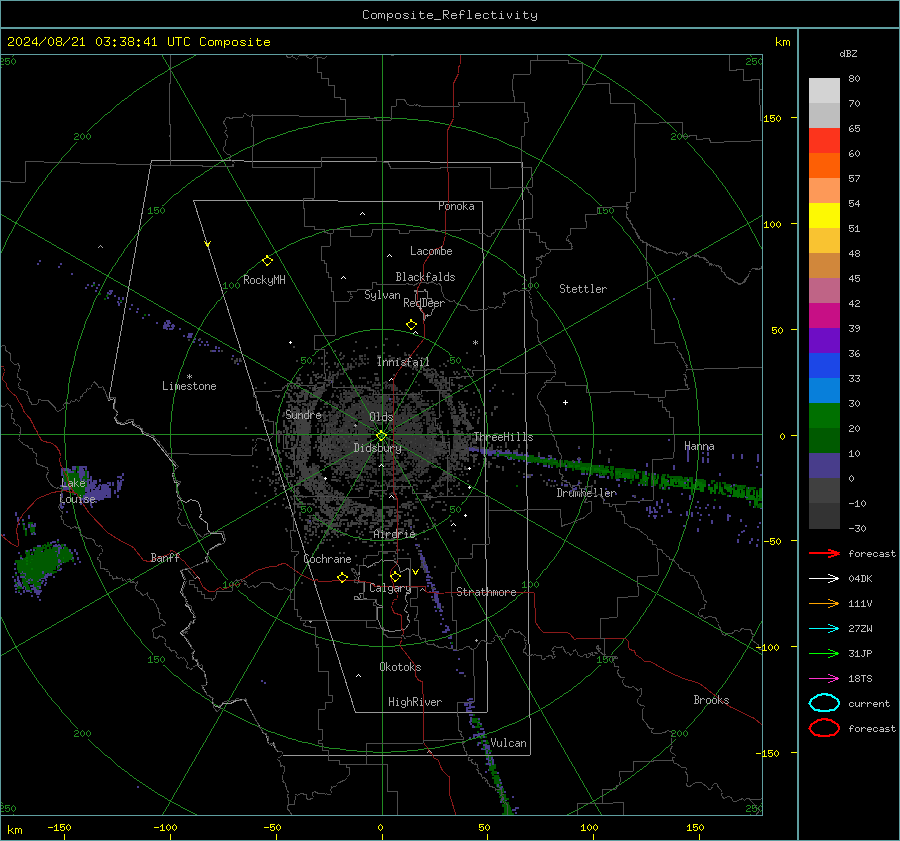Click the yellow diamond marker near Cochrane
This screenshot has height=841, width=900.
coord(343,577)
